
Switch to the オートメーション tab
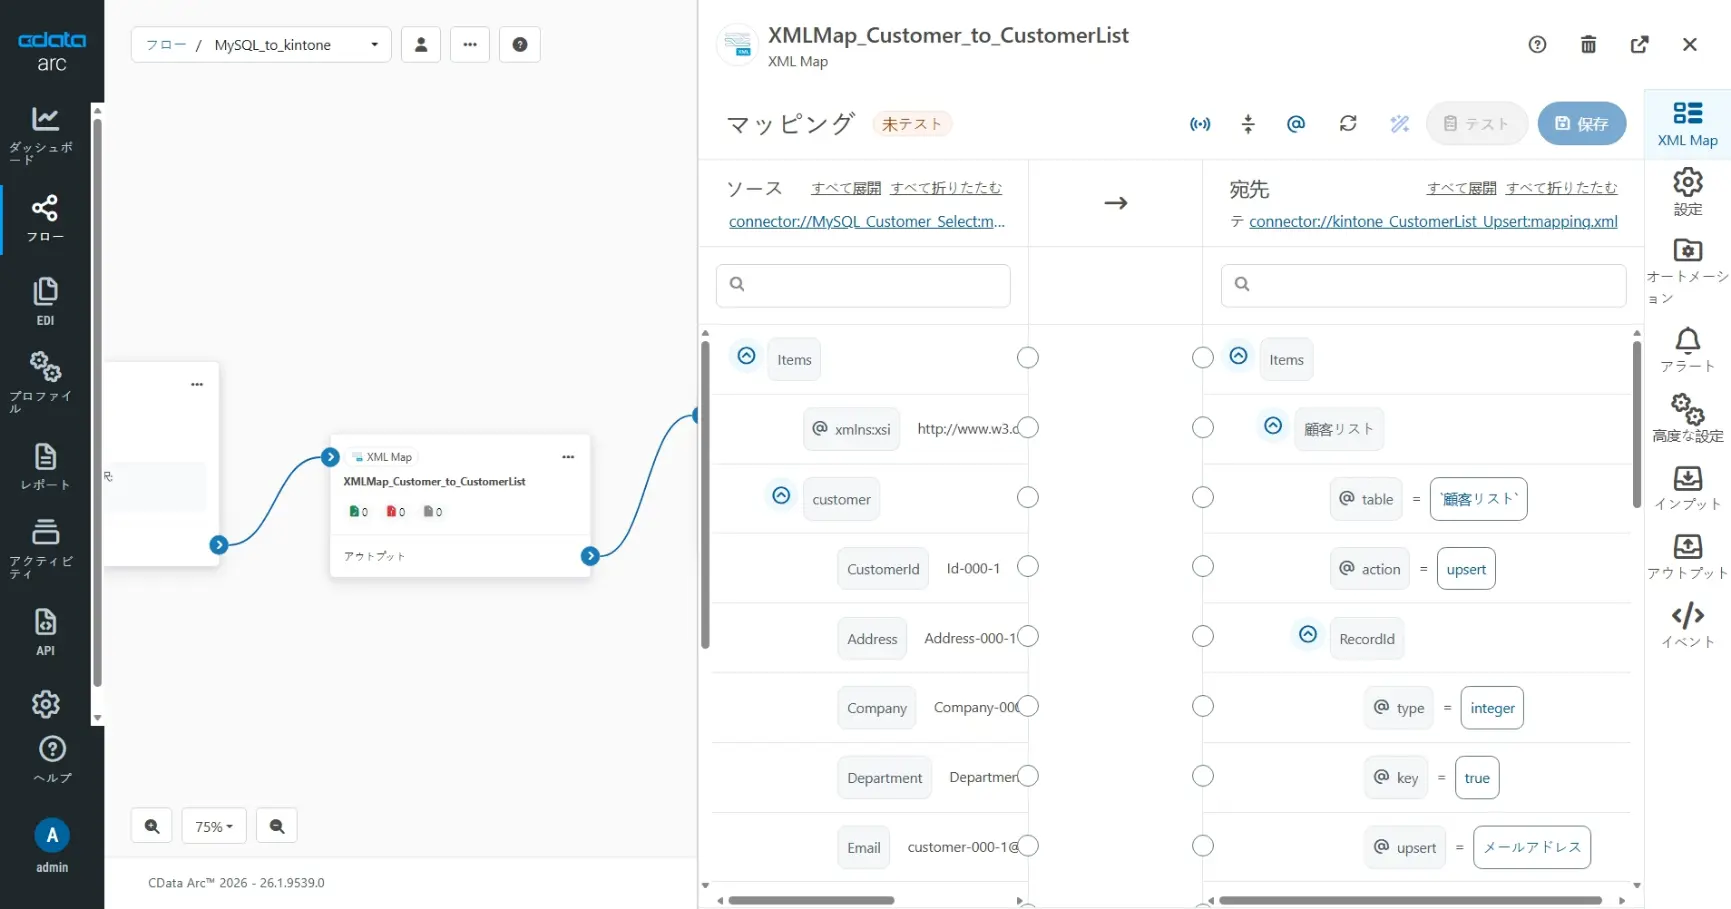point(1688,272)
